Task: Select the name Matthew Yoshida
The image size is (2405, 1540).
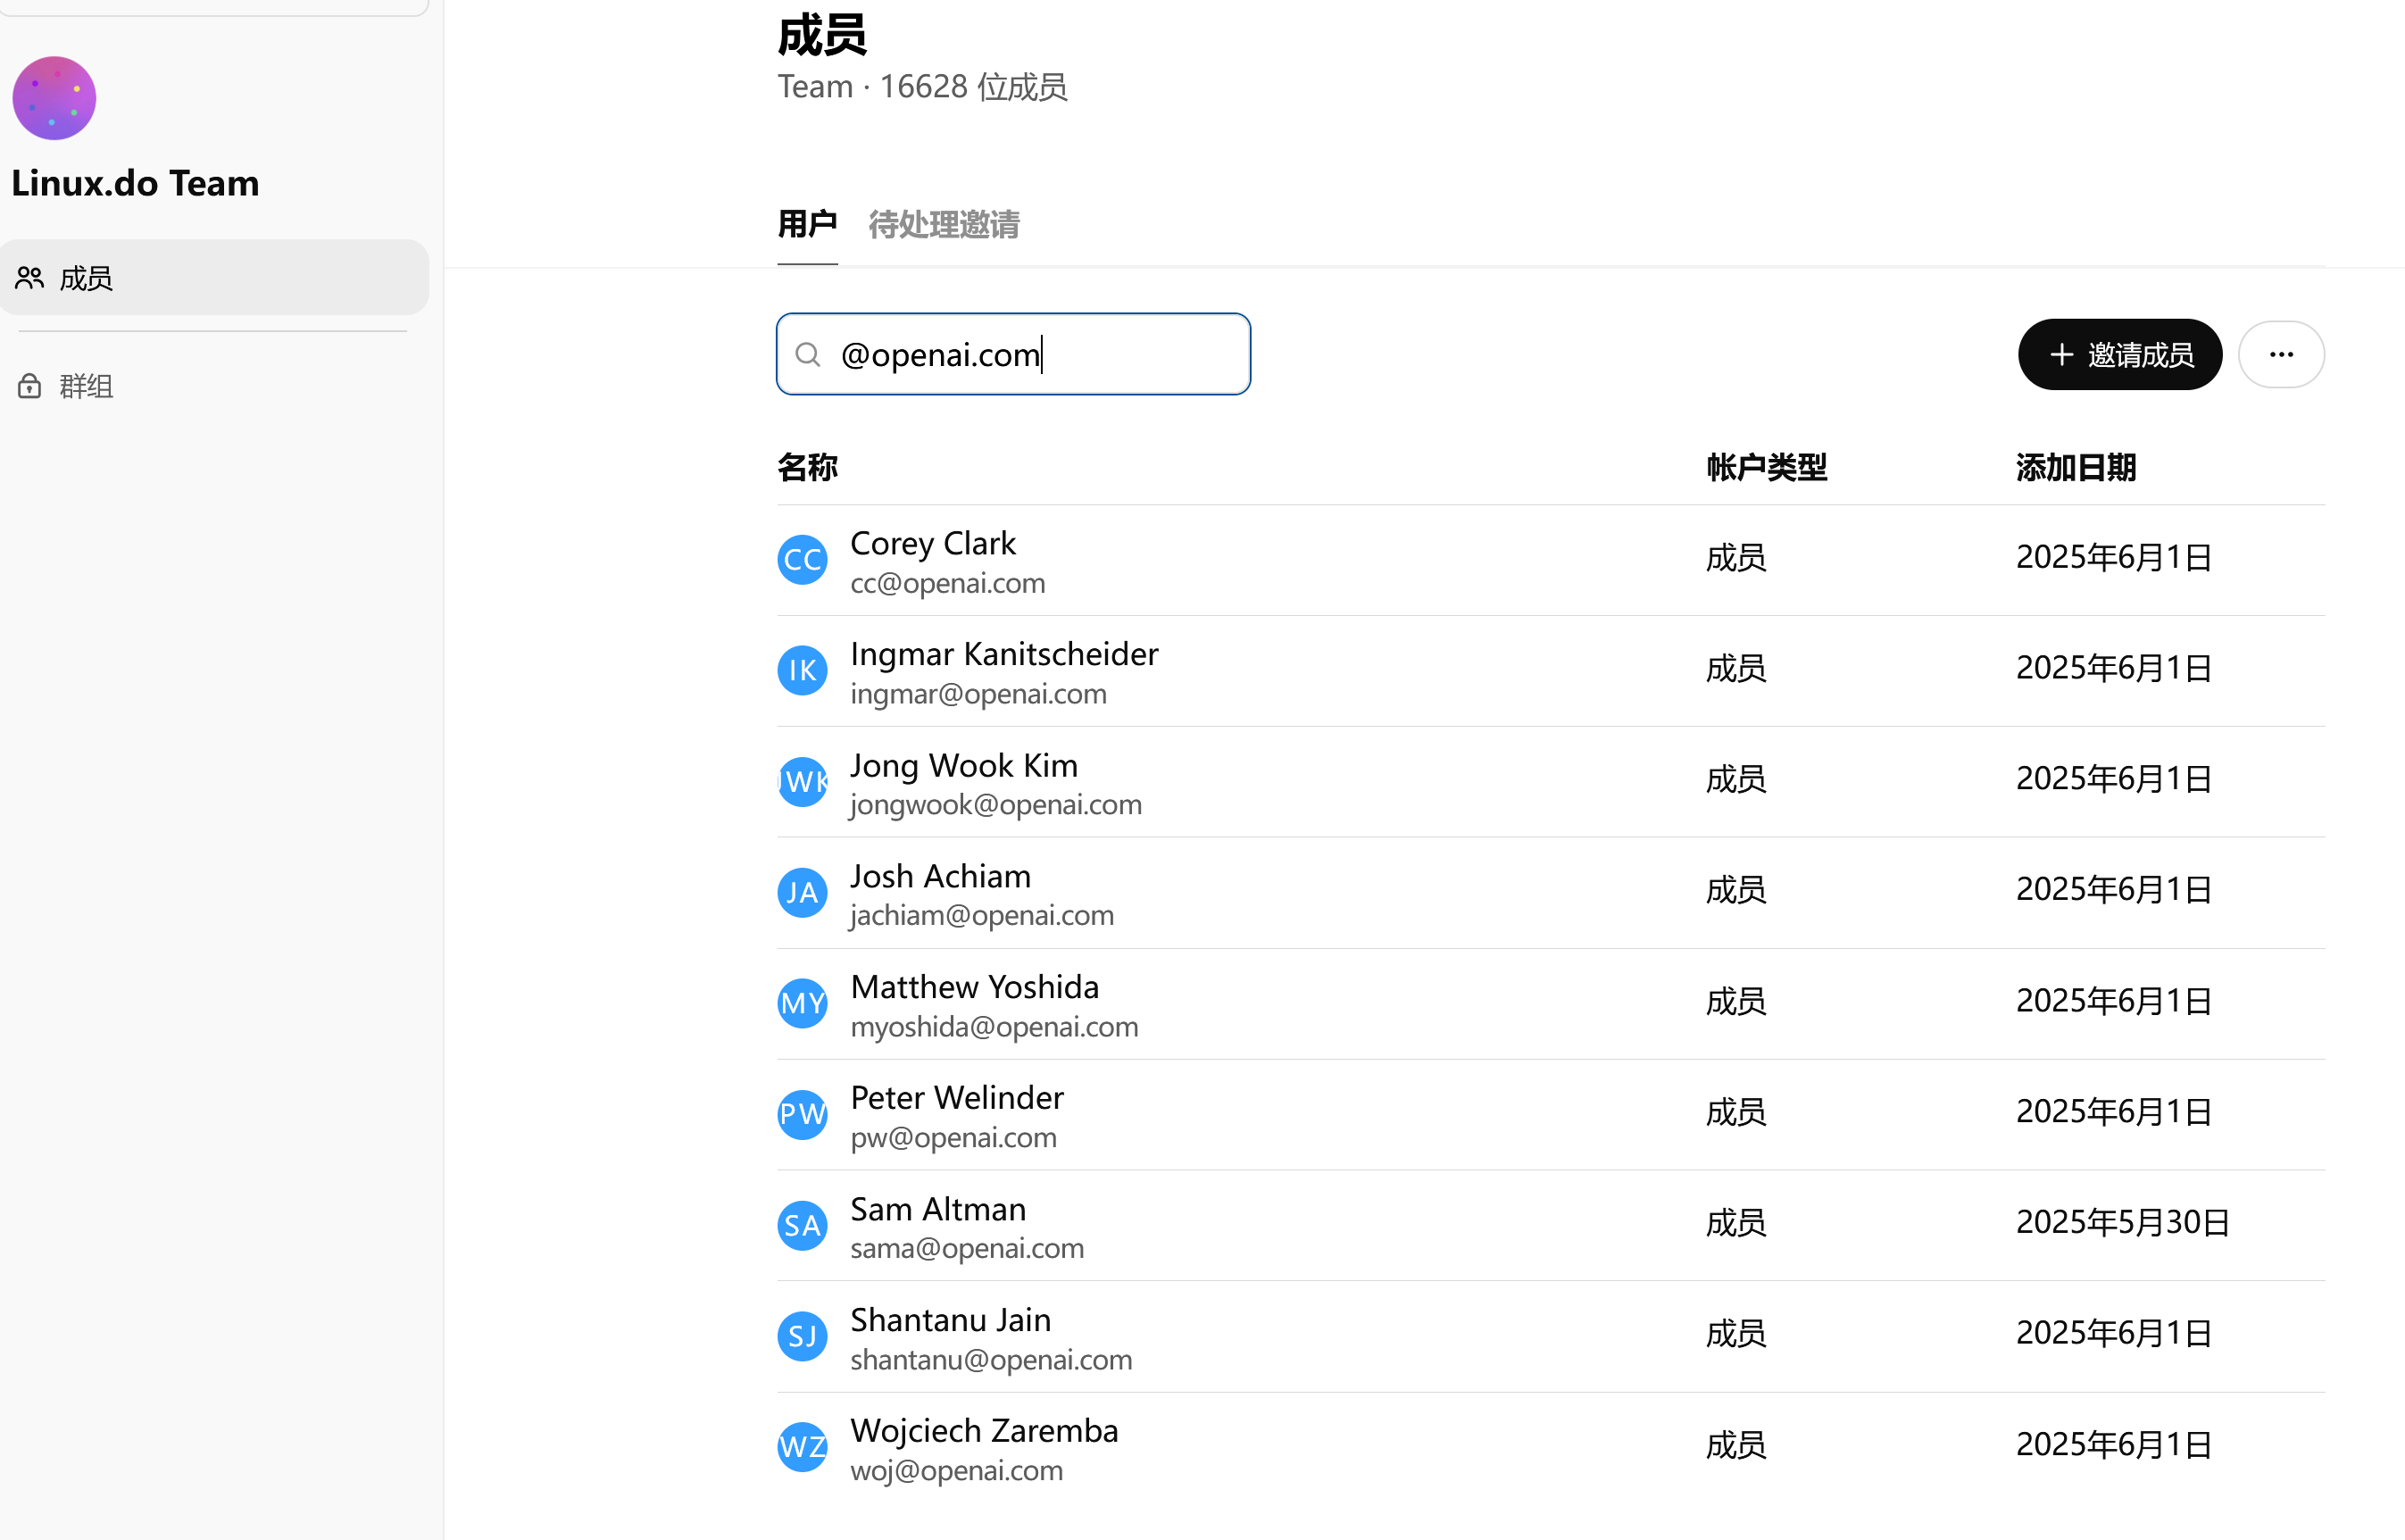Action: click(974, 987)
